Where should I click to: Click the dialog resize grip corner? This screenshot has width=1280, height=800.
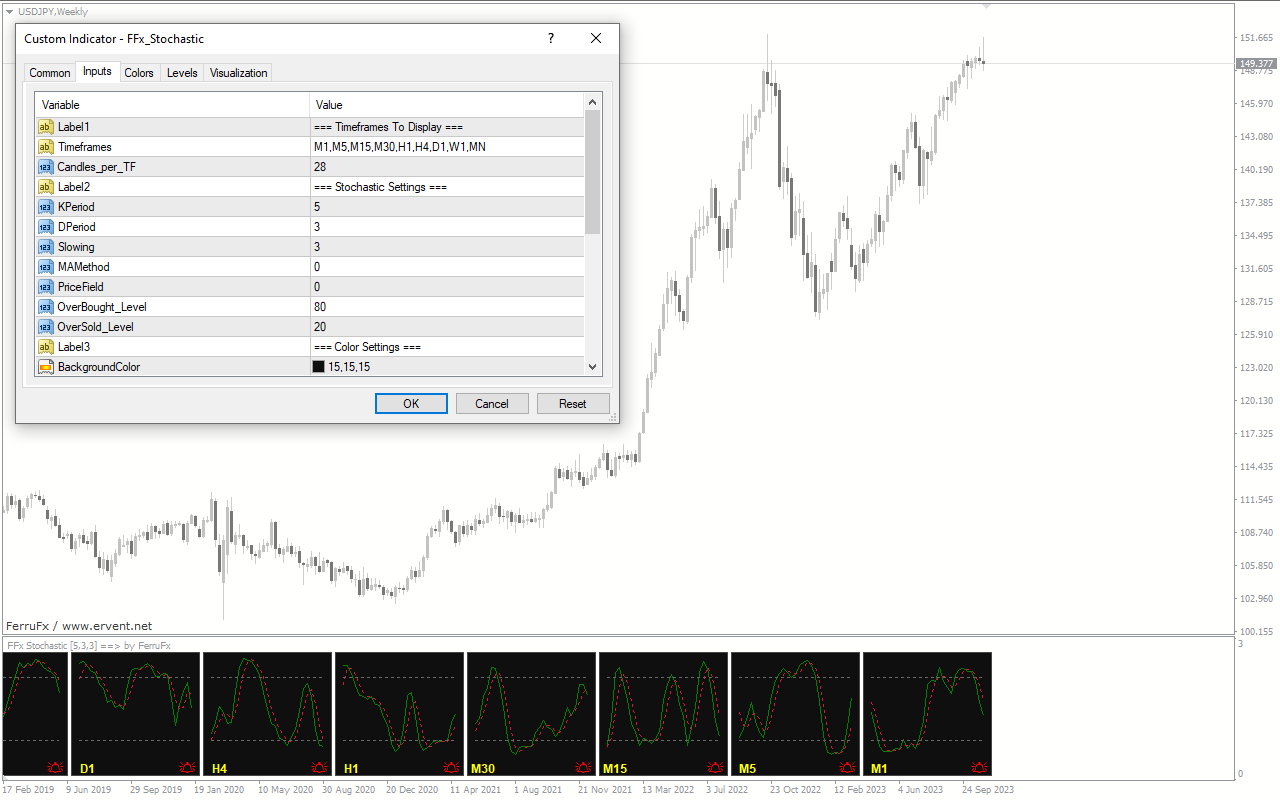(x=613, y=417)
